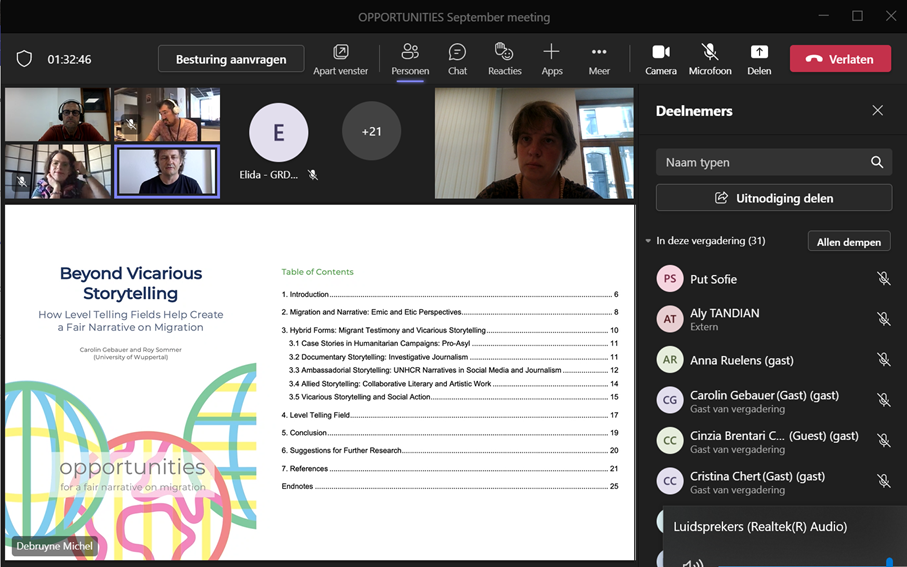
Task: Close the Deelnemers panel
Action: tap(877, 111)
